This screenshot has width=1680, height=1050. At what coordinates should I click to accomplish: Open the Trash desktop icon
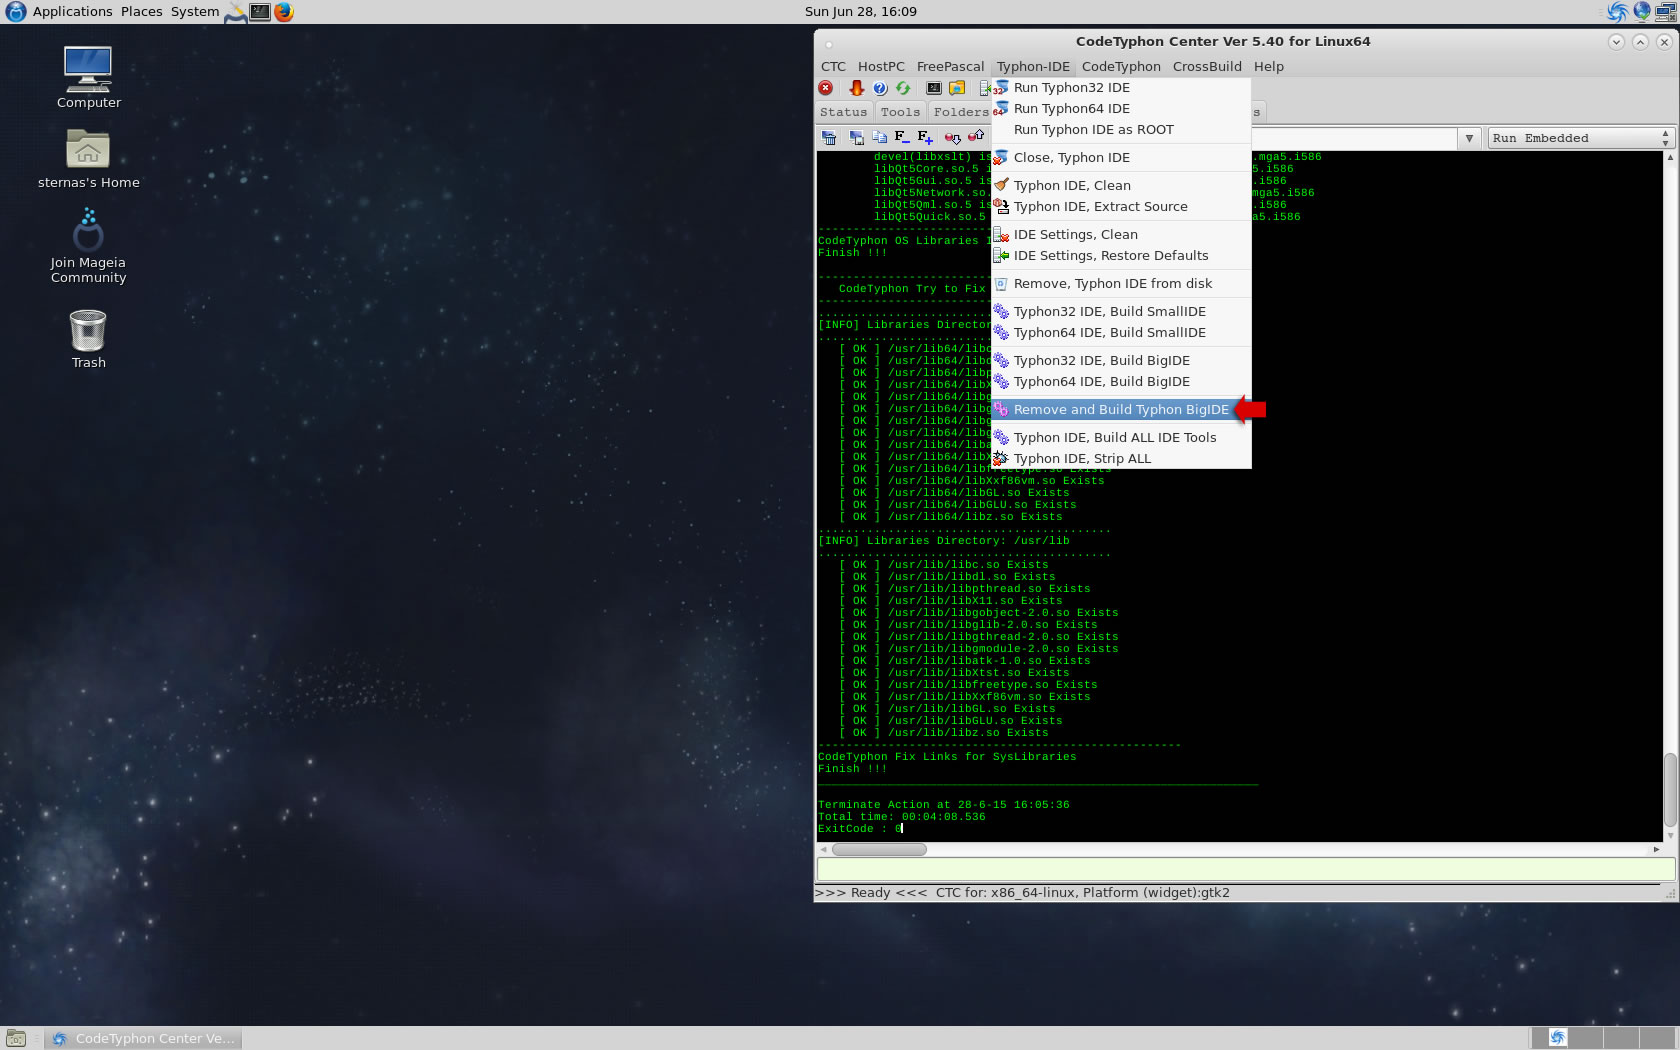[88, 339]
